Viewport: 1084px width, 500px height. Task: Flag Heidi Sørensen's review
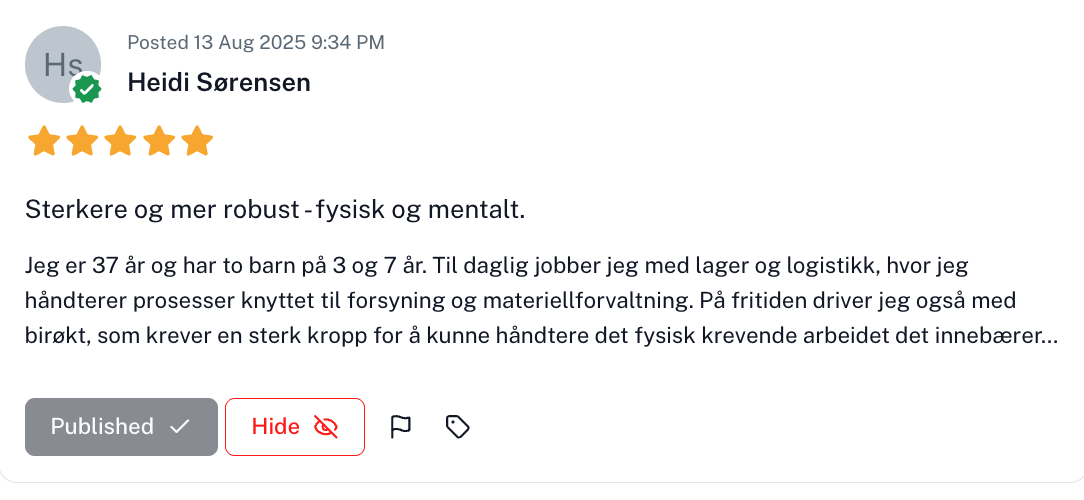coord(400,427)
